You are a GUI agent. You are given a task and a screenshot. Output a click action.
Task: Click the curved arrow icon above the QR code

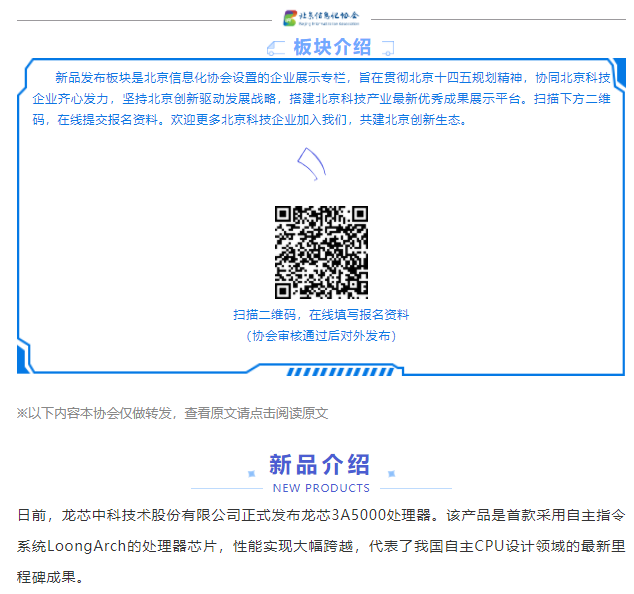click(x=312, y=164)
